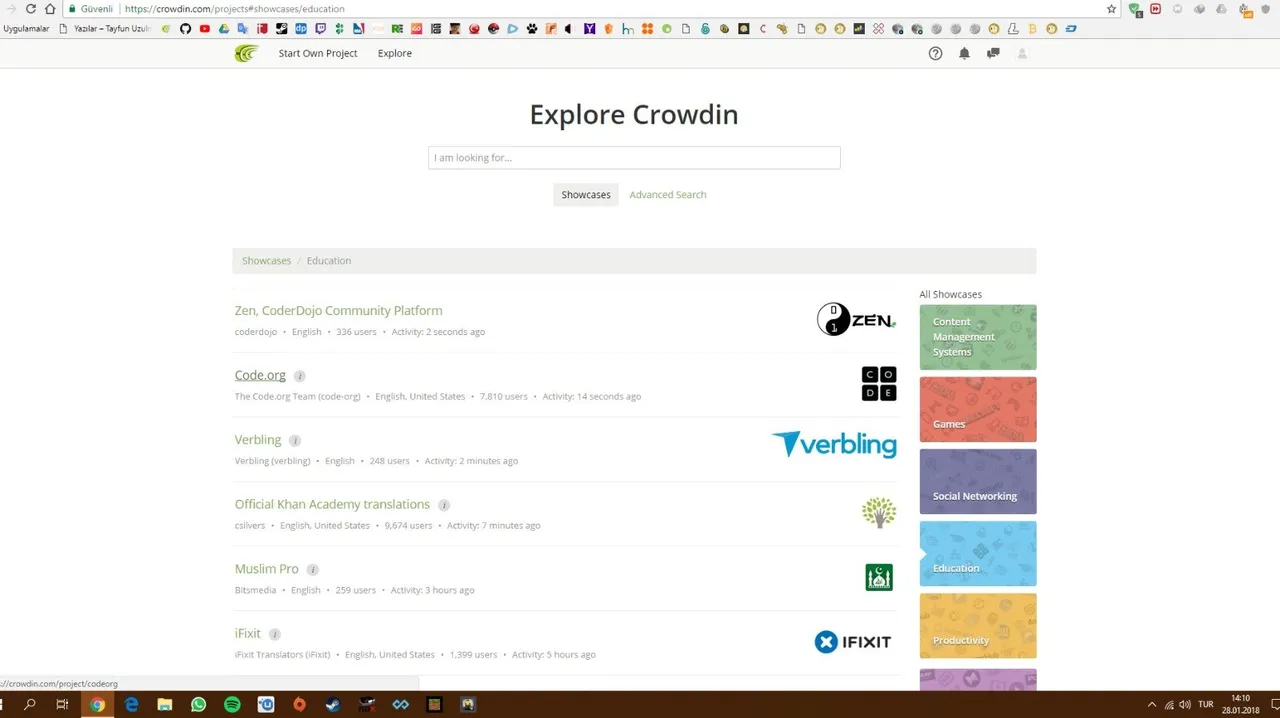
Task: Click the taskbar clock showing 14:10
Action: tap(1240, 705)
